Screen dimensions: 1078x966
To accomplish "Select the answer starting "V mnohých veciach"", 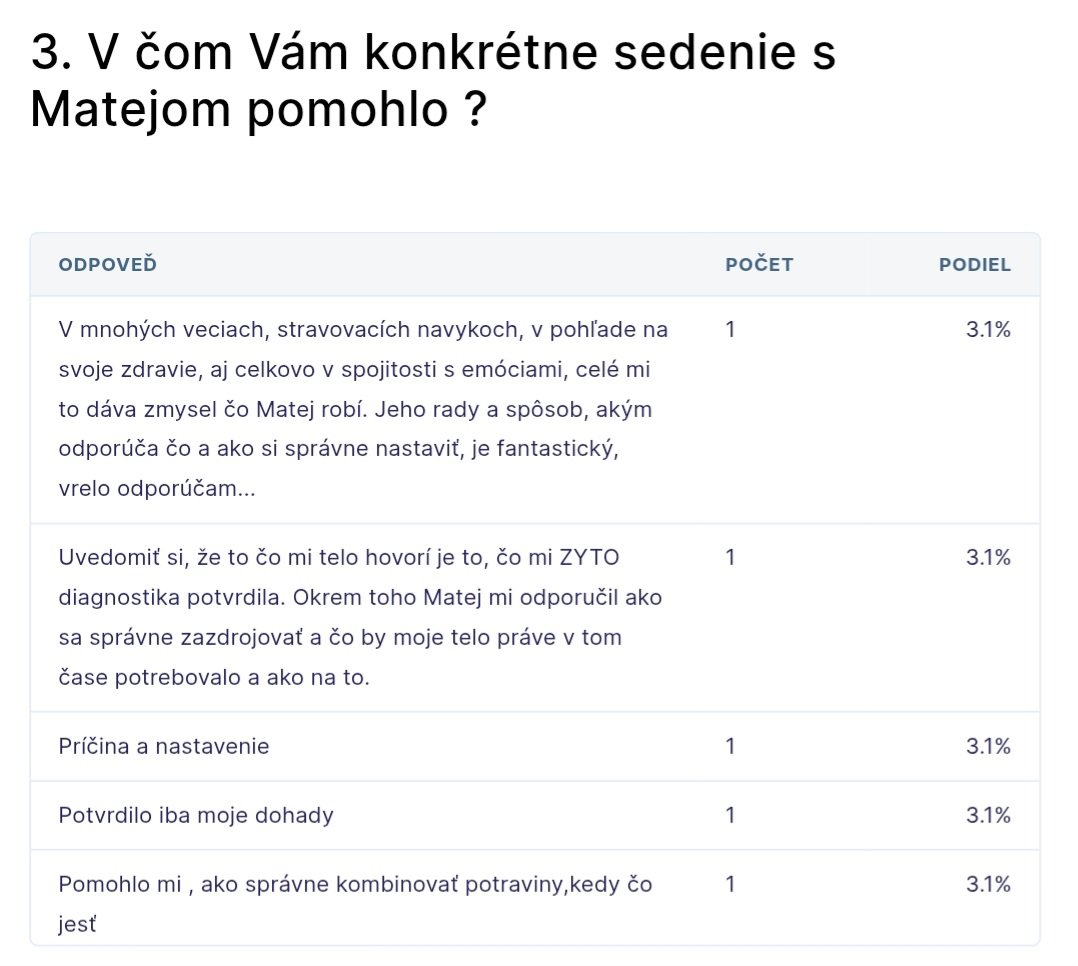I will click(363, 410).
